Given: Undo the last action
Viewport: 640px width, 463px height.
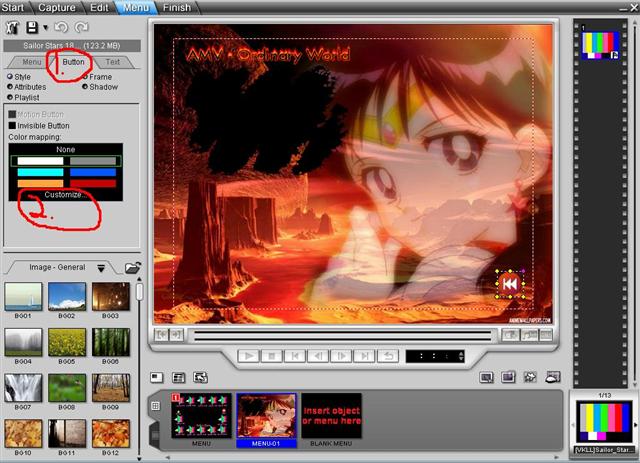Looking at the screenshot, I should (x=61, y=27).
